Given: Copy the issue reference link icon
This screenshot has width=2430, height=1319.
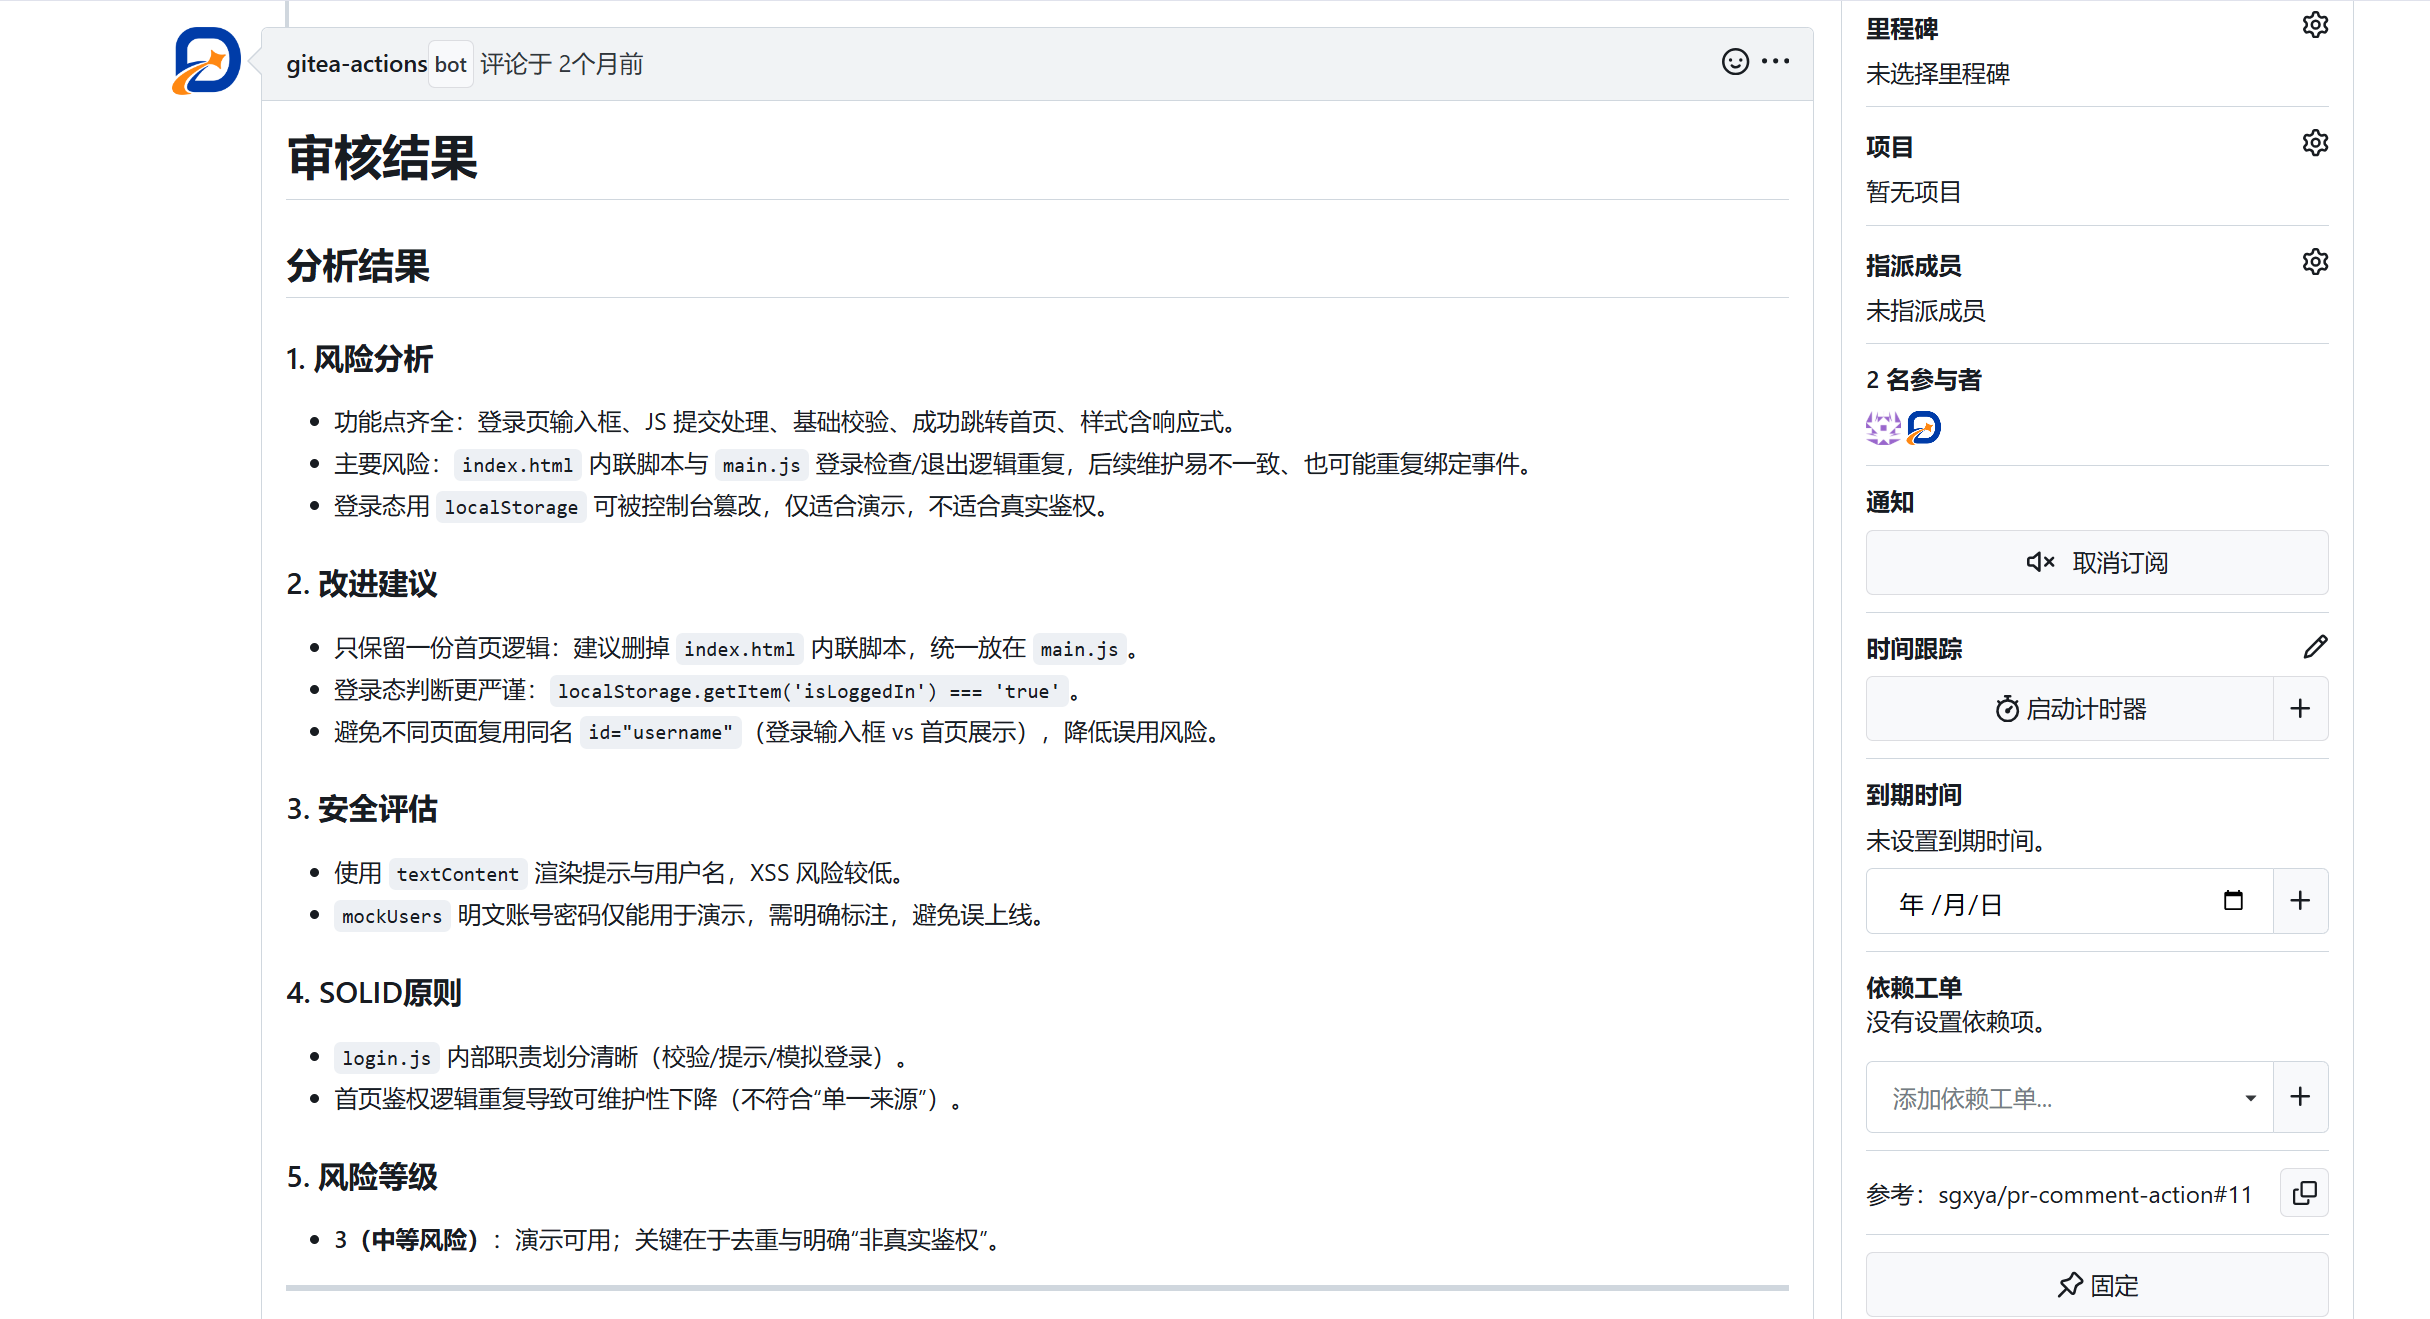Looking at the screenshot, I should coord(2304,1193).
